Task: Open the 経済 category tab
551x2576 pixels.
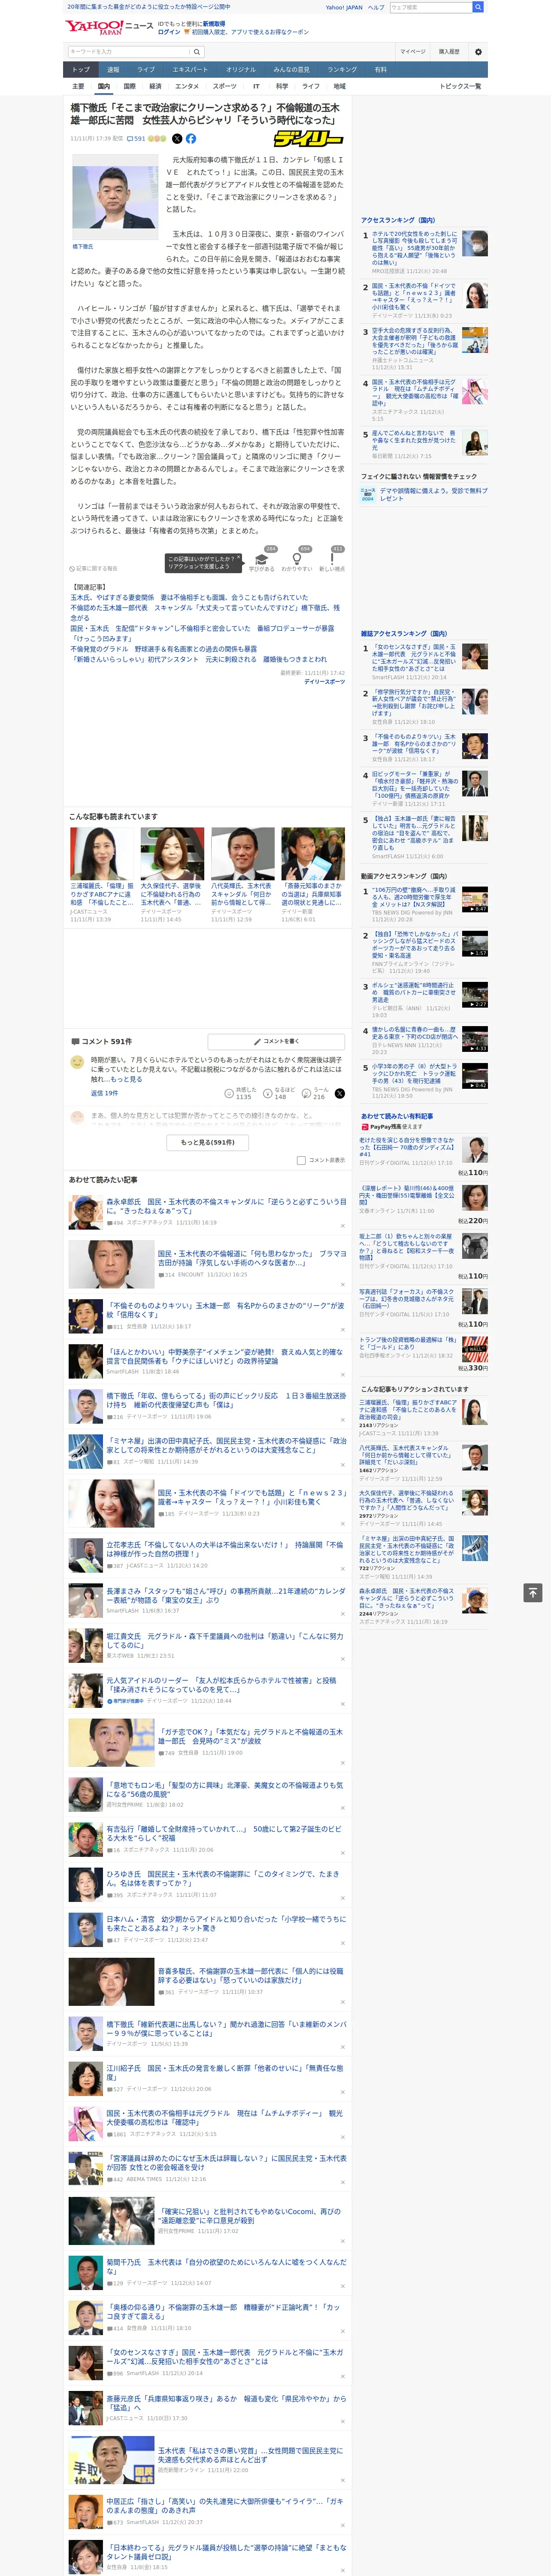Action: (155, 86)
